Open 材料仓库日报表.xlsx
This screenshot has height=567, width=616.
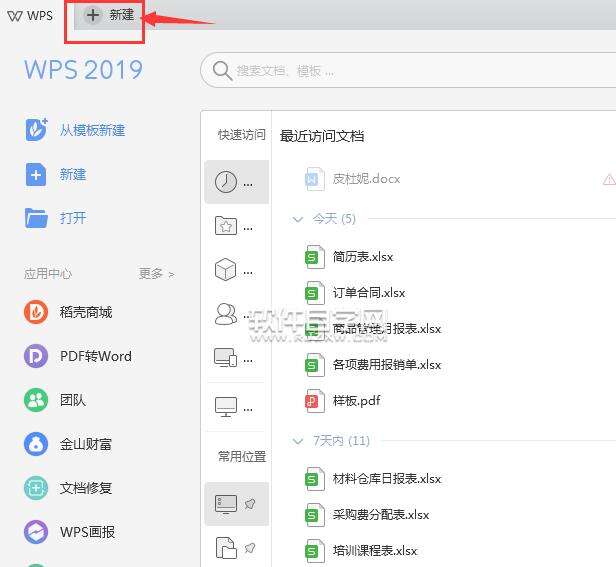pyautogui.click(x=387, y=479)
